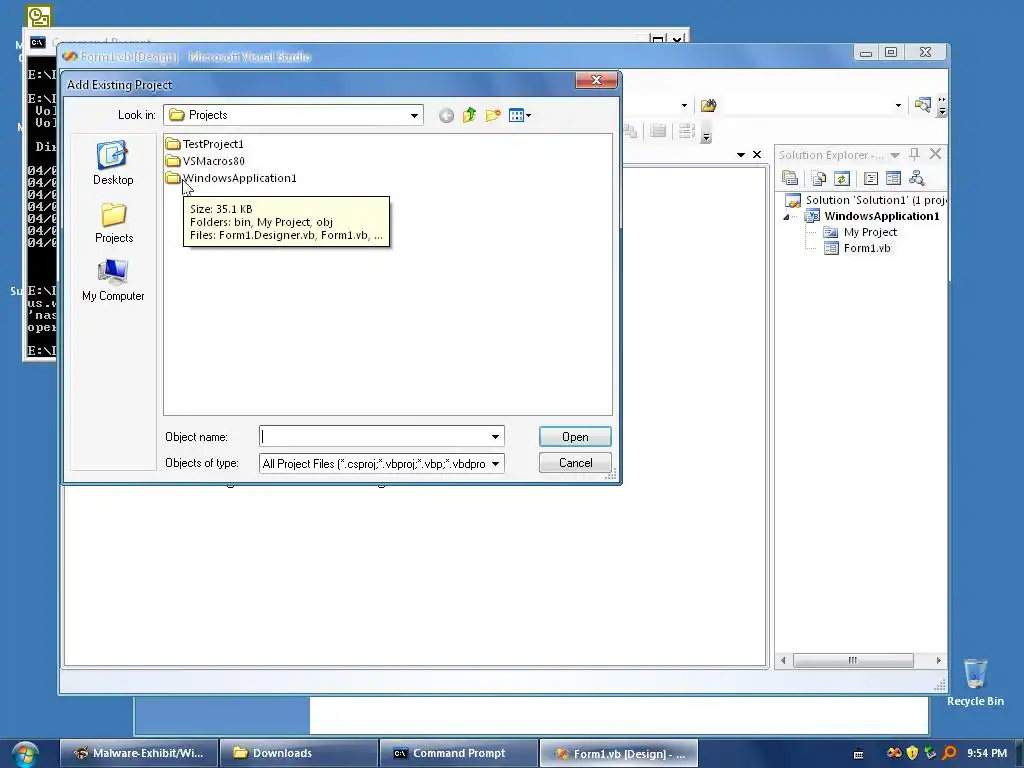Open layout toolbar options overflow arrow
Screen dimensions: 1024x768
click(706, 136)
